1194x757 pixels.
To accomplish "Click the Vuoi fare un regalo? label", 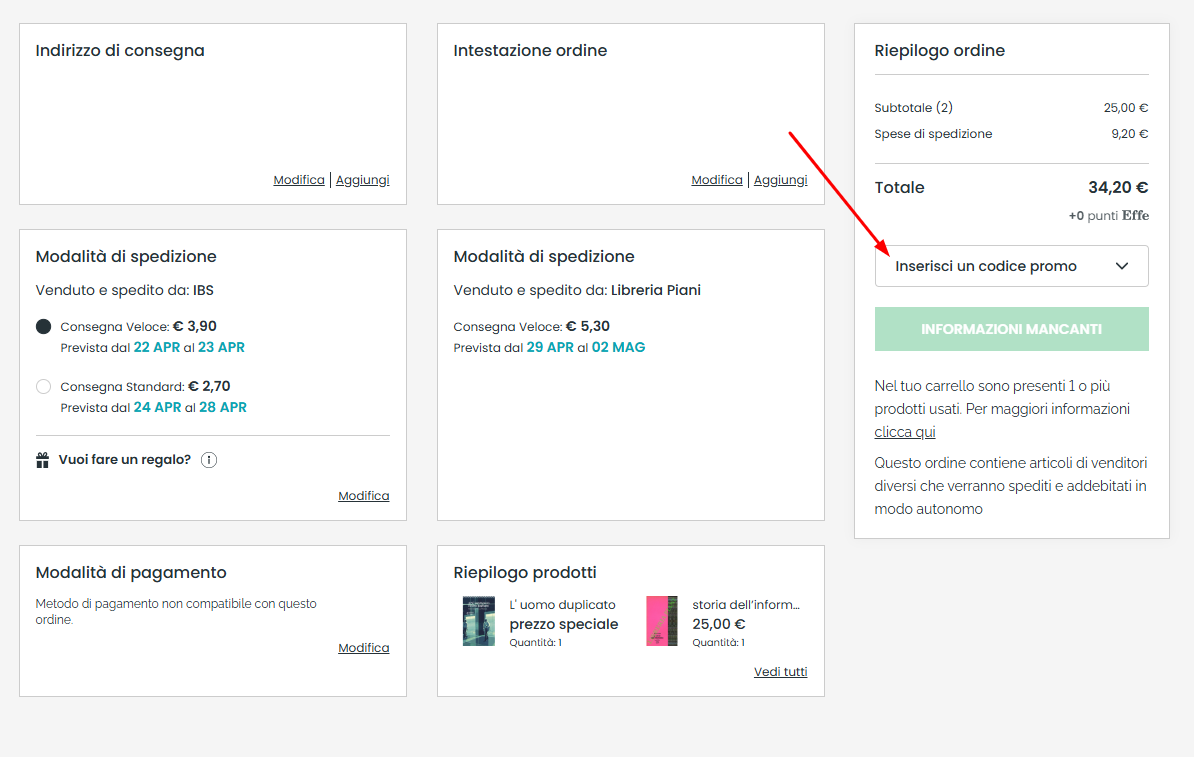I will coord(124,460).
